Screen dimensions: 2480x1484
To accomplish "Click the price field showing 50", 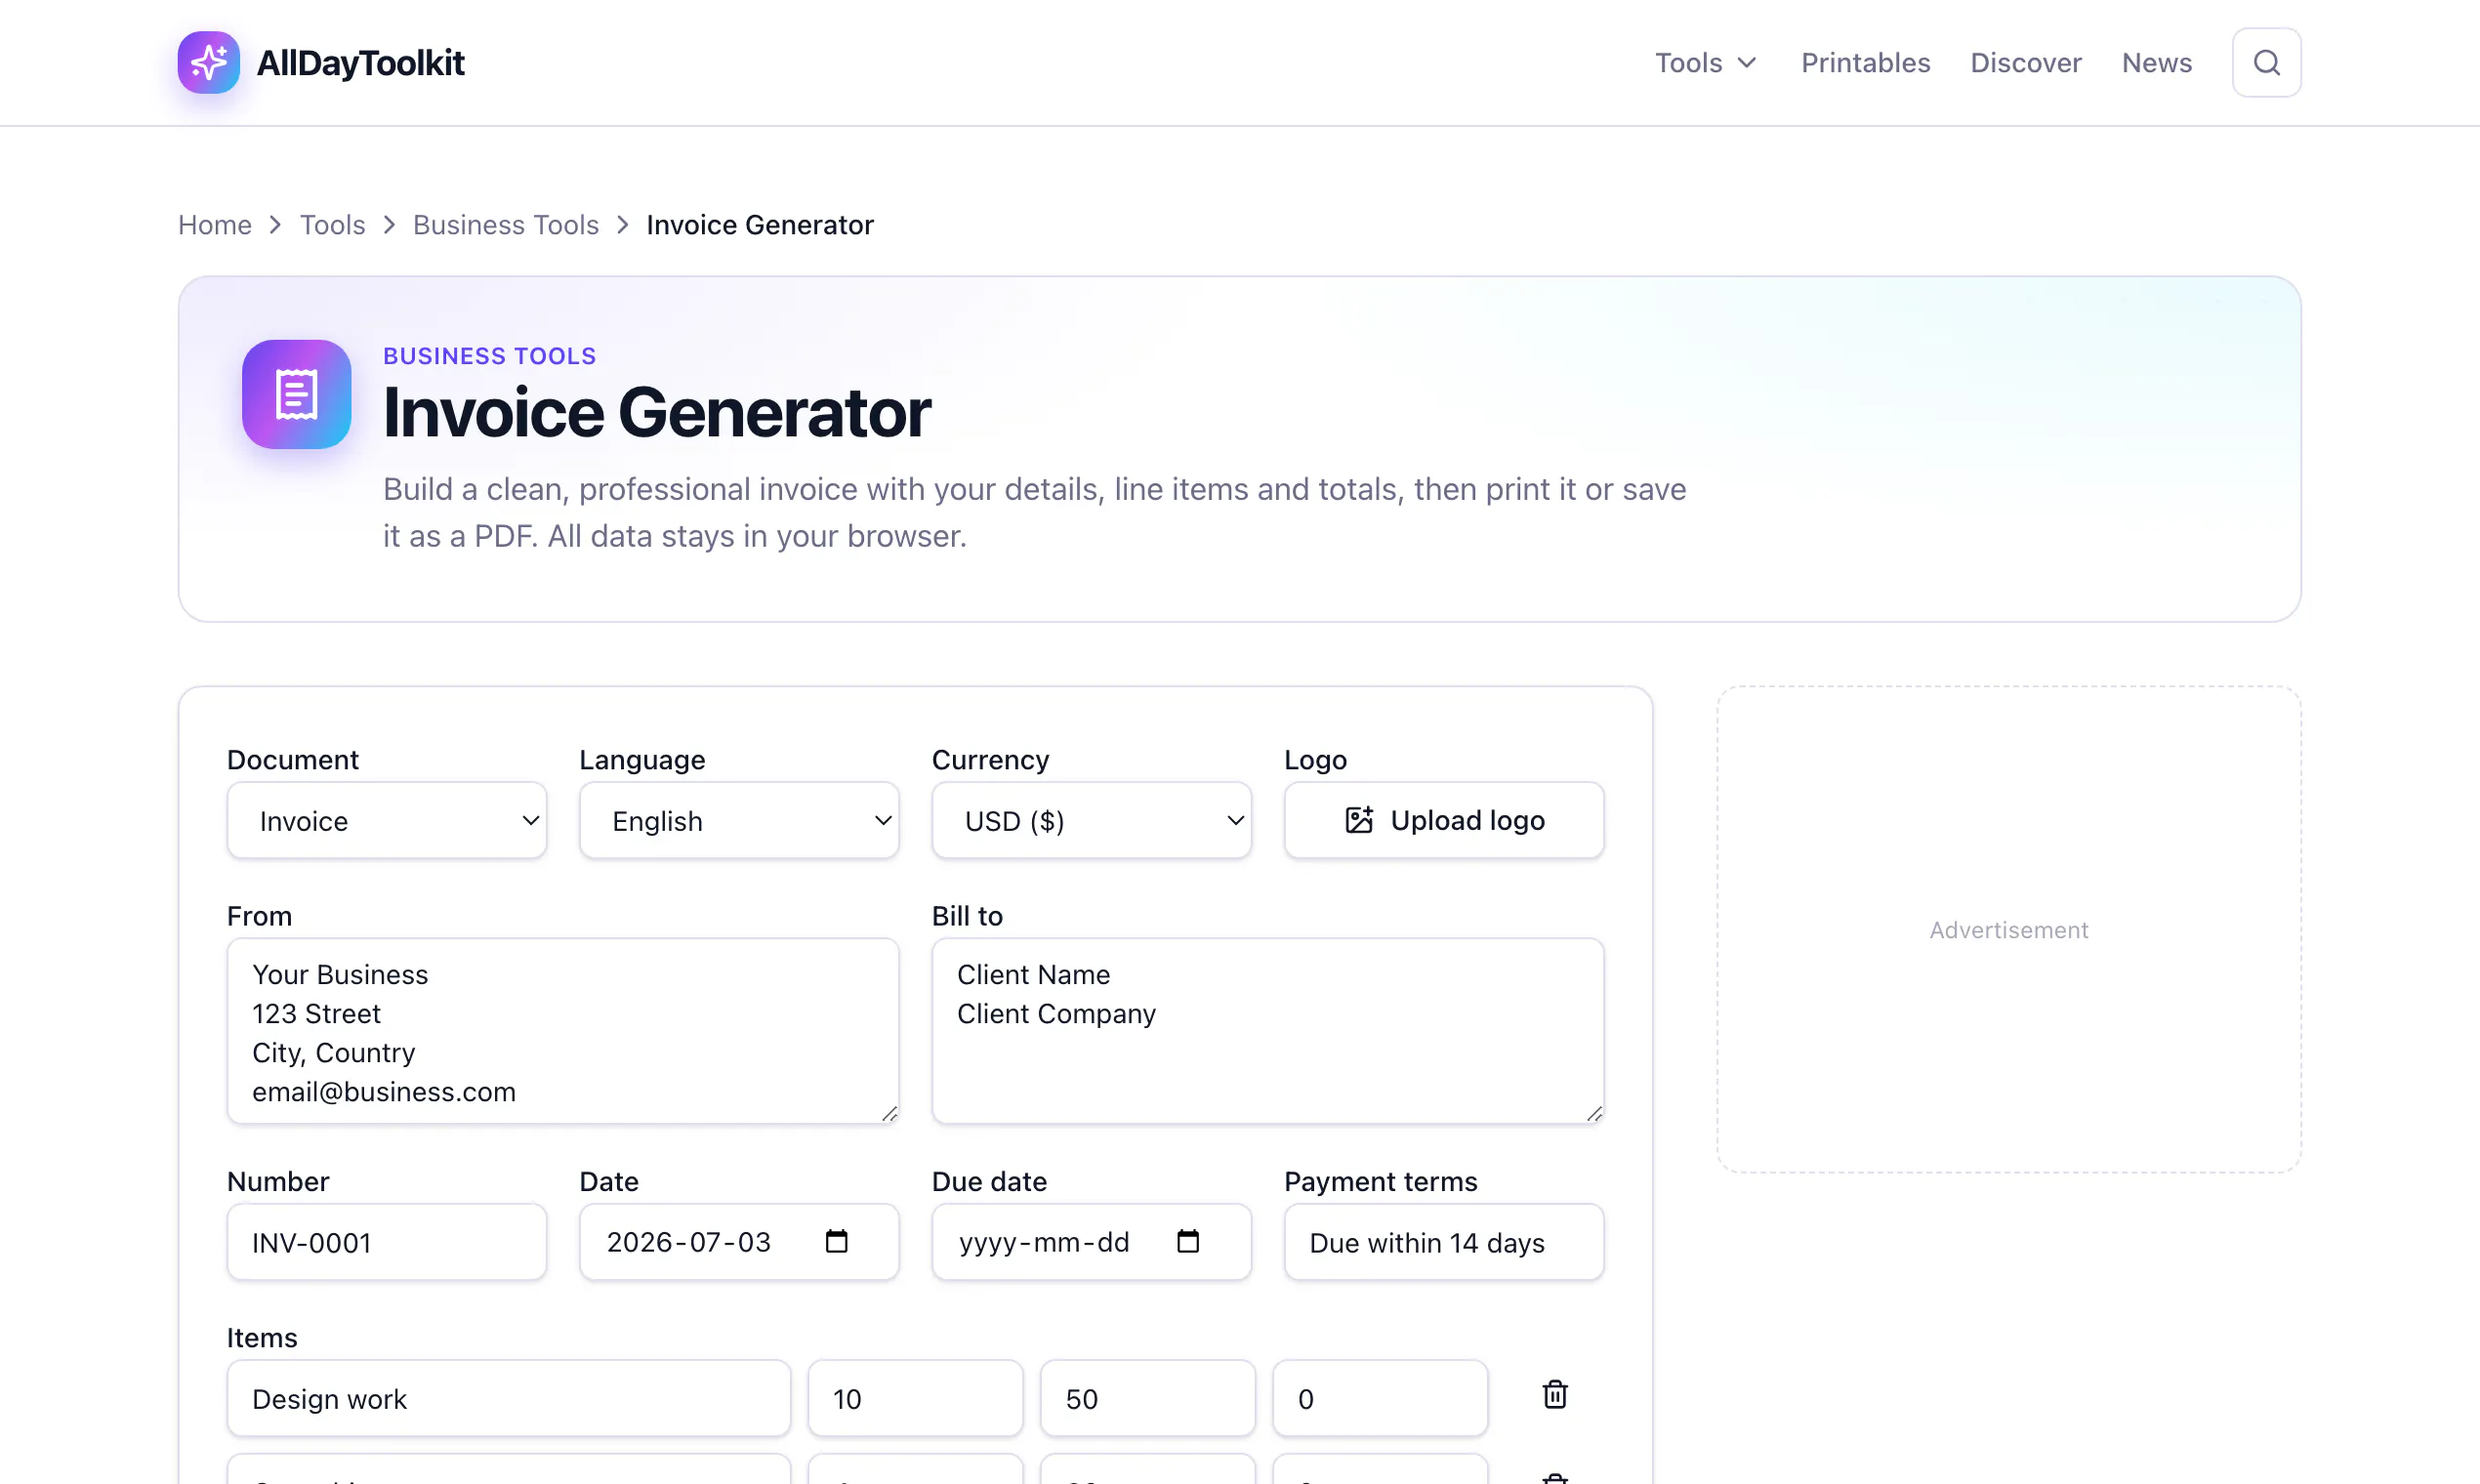I will point(1147,1398).
